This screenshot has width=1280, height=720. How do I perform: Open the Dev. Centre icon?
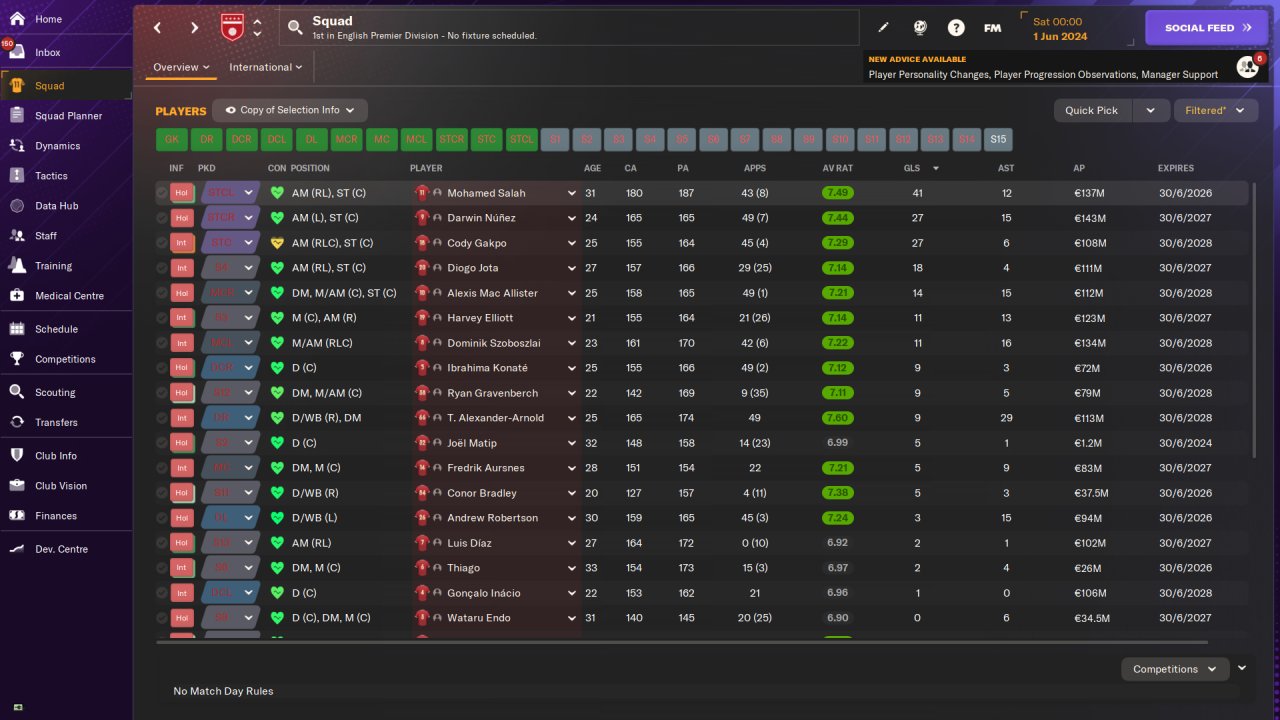pos(17,549)
